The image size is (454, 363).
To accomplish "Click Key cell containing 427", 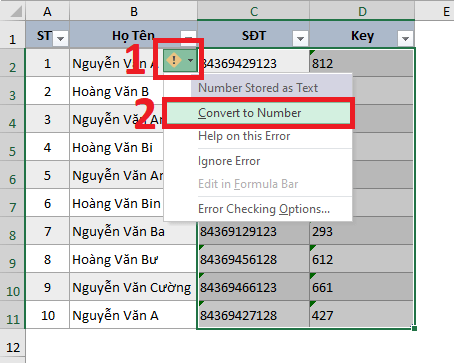I will [x=362, y=315].
